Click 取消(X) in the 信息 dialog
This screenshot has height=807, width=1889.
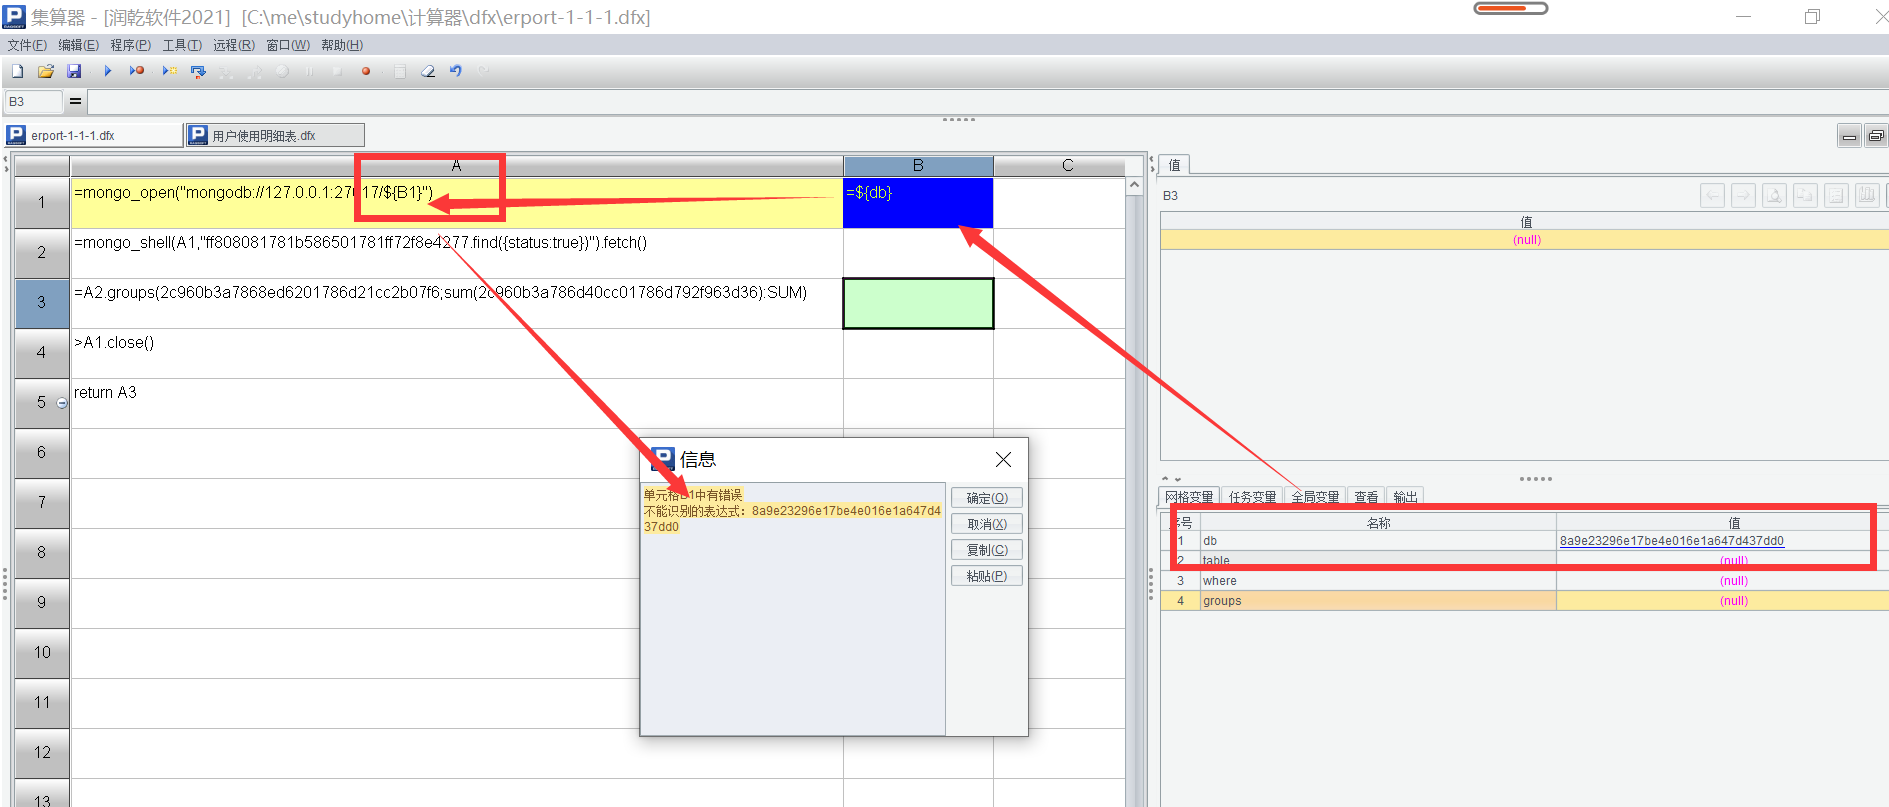(987, 524)
